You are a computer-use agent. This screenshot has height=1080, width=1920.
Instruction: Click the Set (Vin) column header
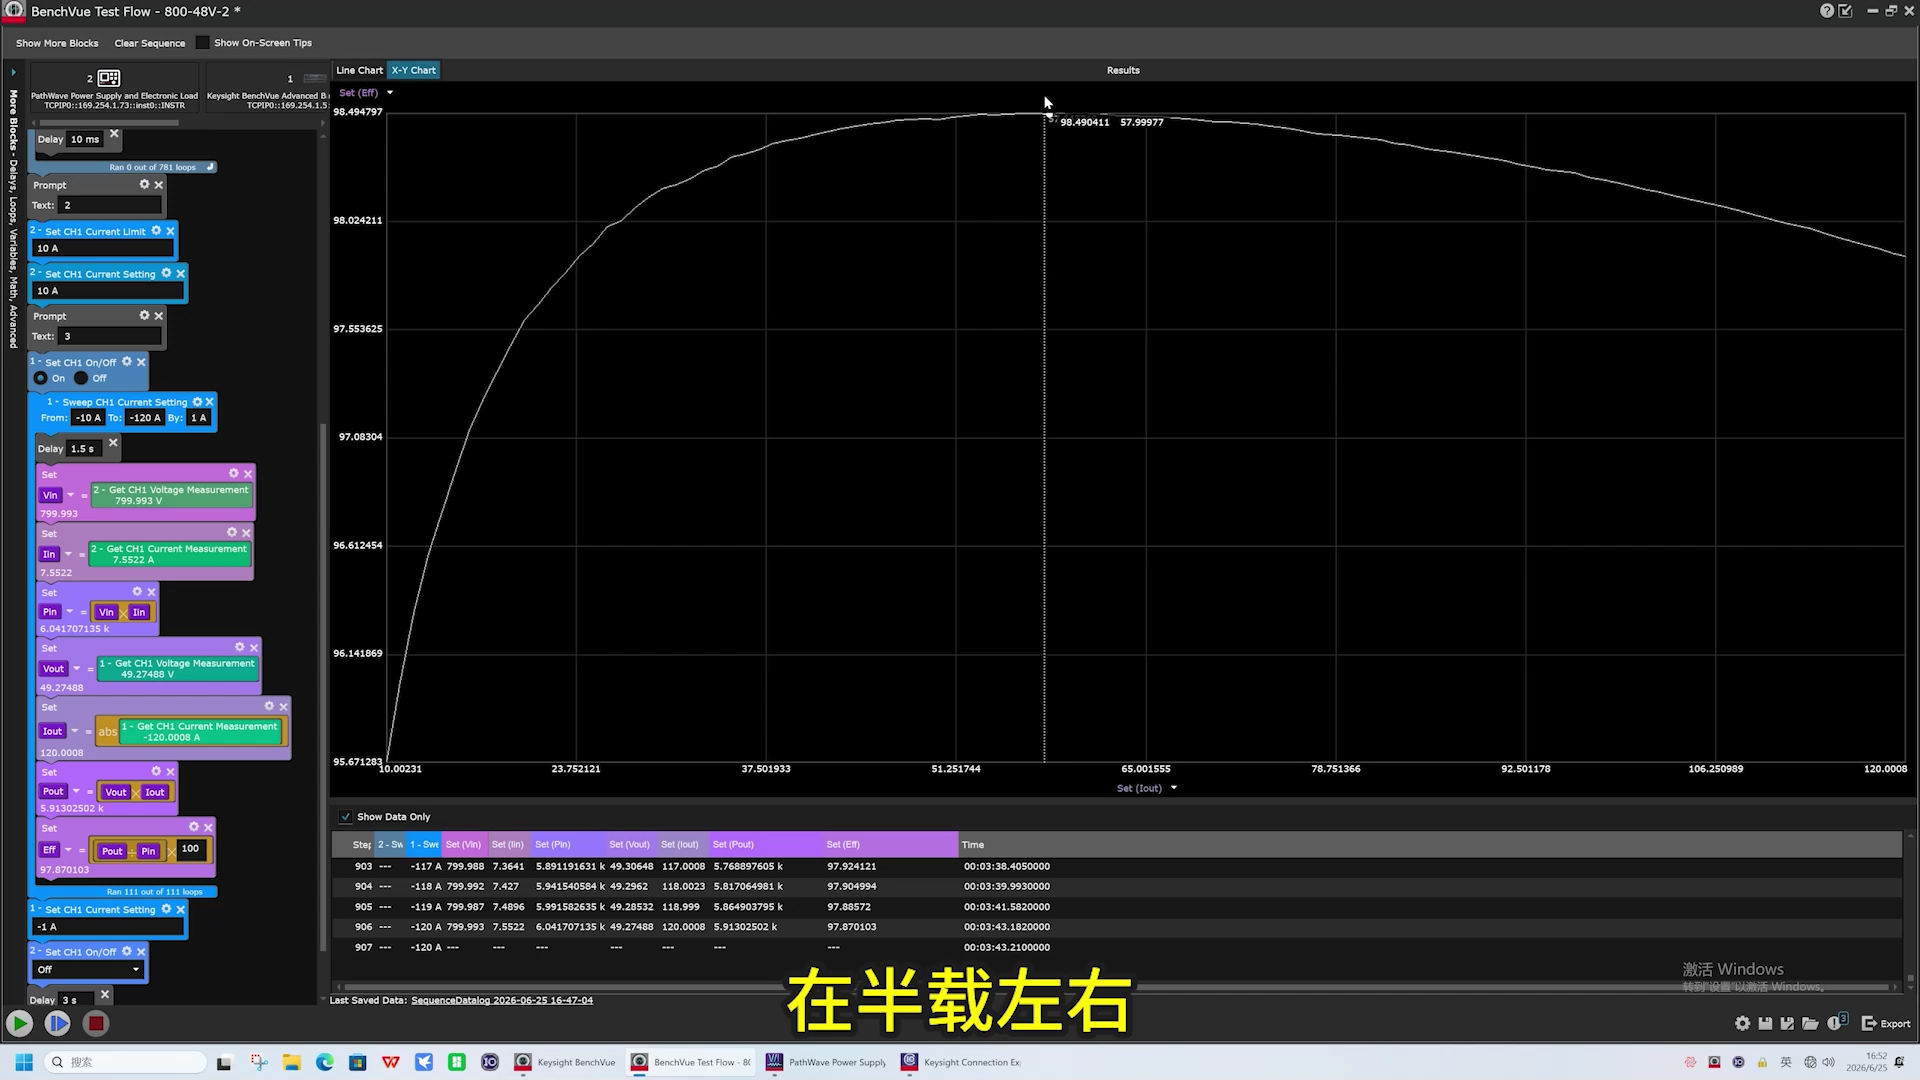coord(464,845)
